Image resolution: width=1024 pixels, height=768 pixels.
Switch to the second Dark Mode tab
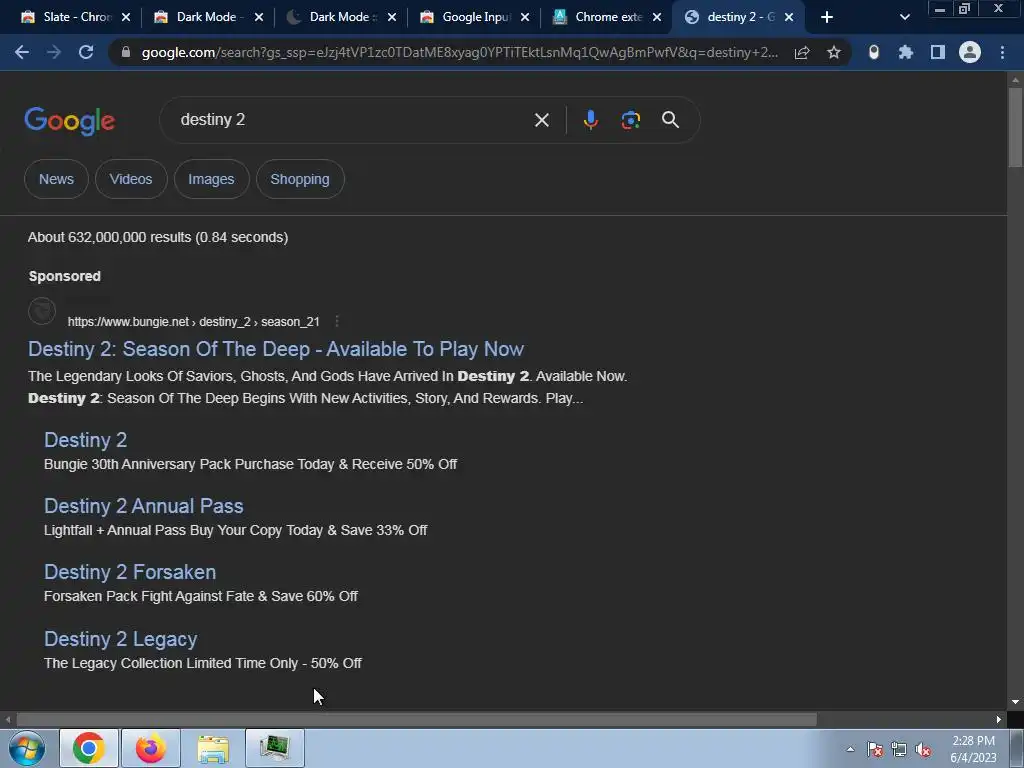[201, 17]
